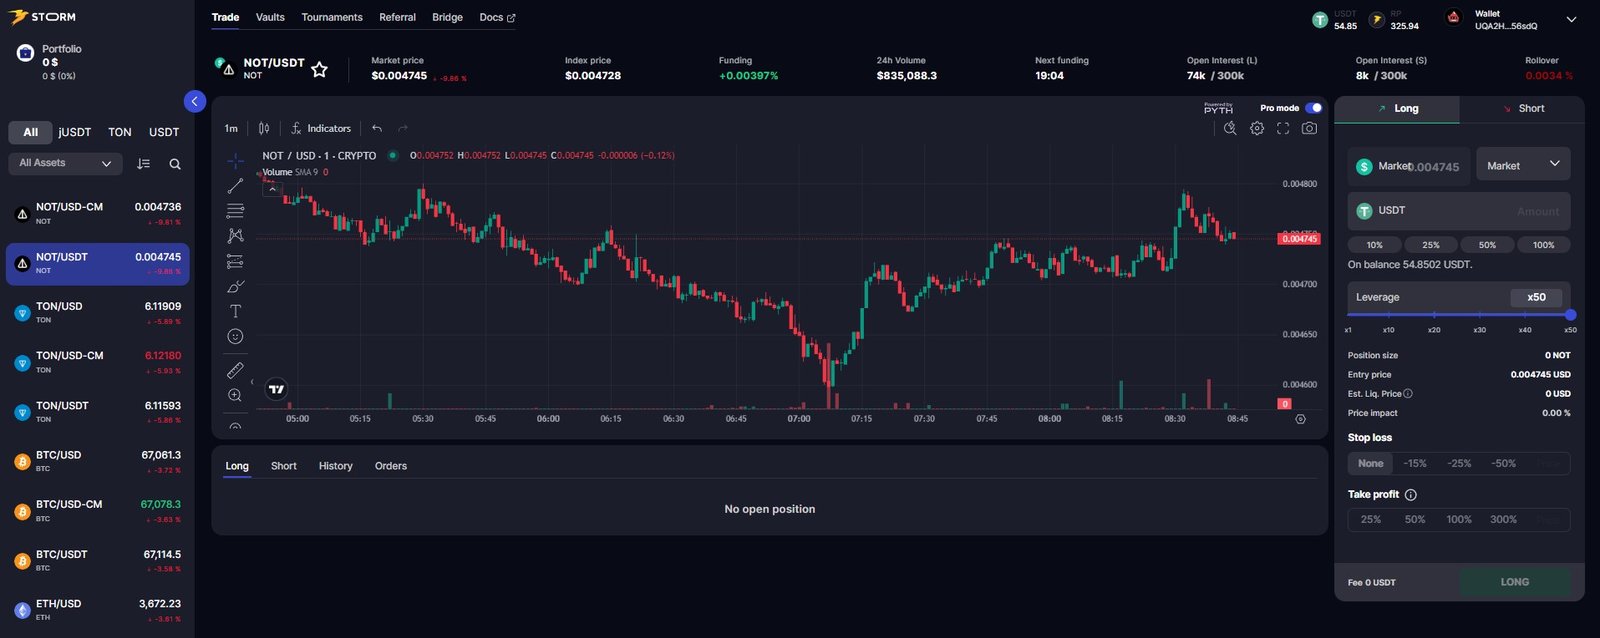
Task: Select the forecasting and measurement tool
Action: click(x=235, y=262)
